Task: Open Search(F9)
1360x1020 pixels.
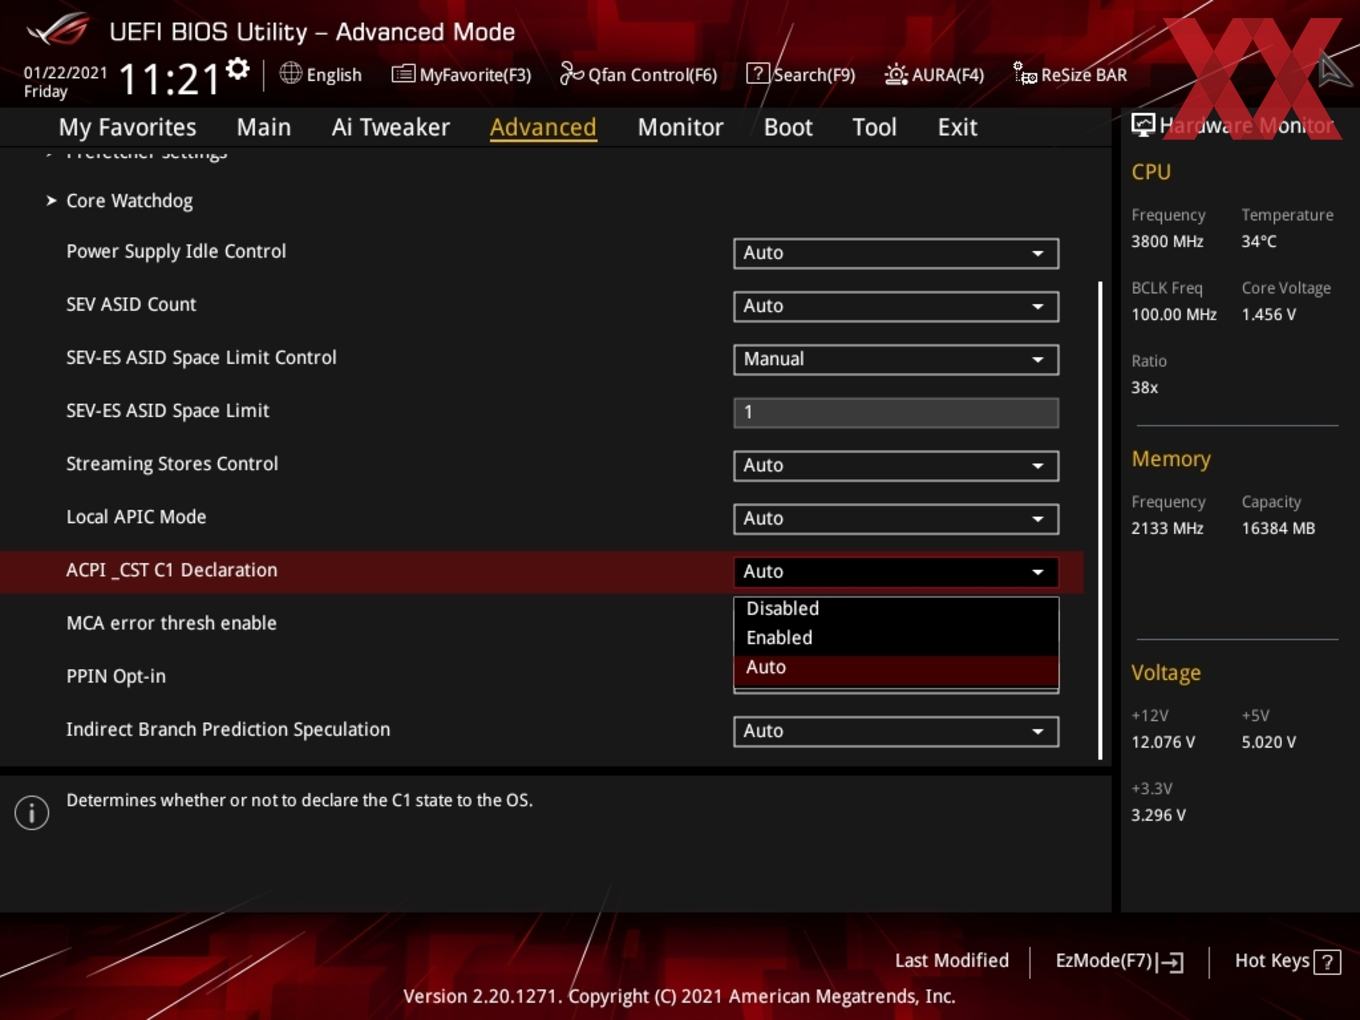Action: pos(801,74)
